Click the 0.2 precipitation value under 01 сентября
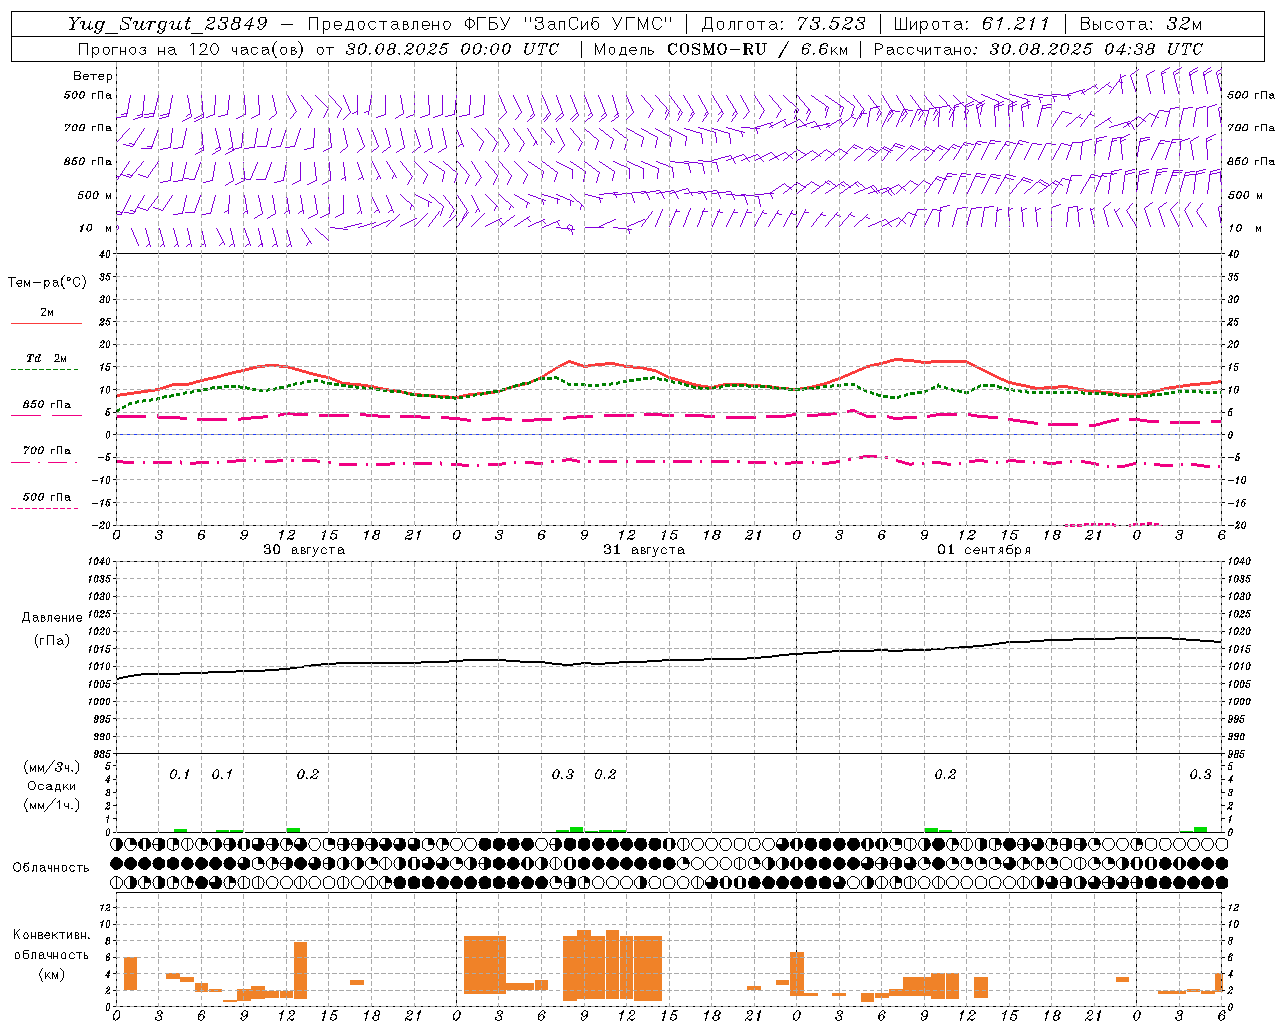This screenshot has height=1024, width=1280. tap(945, 774)
